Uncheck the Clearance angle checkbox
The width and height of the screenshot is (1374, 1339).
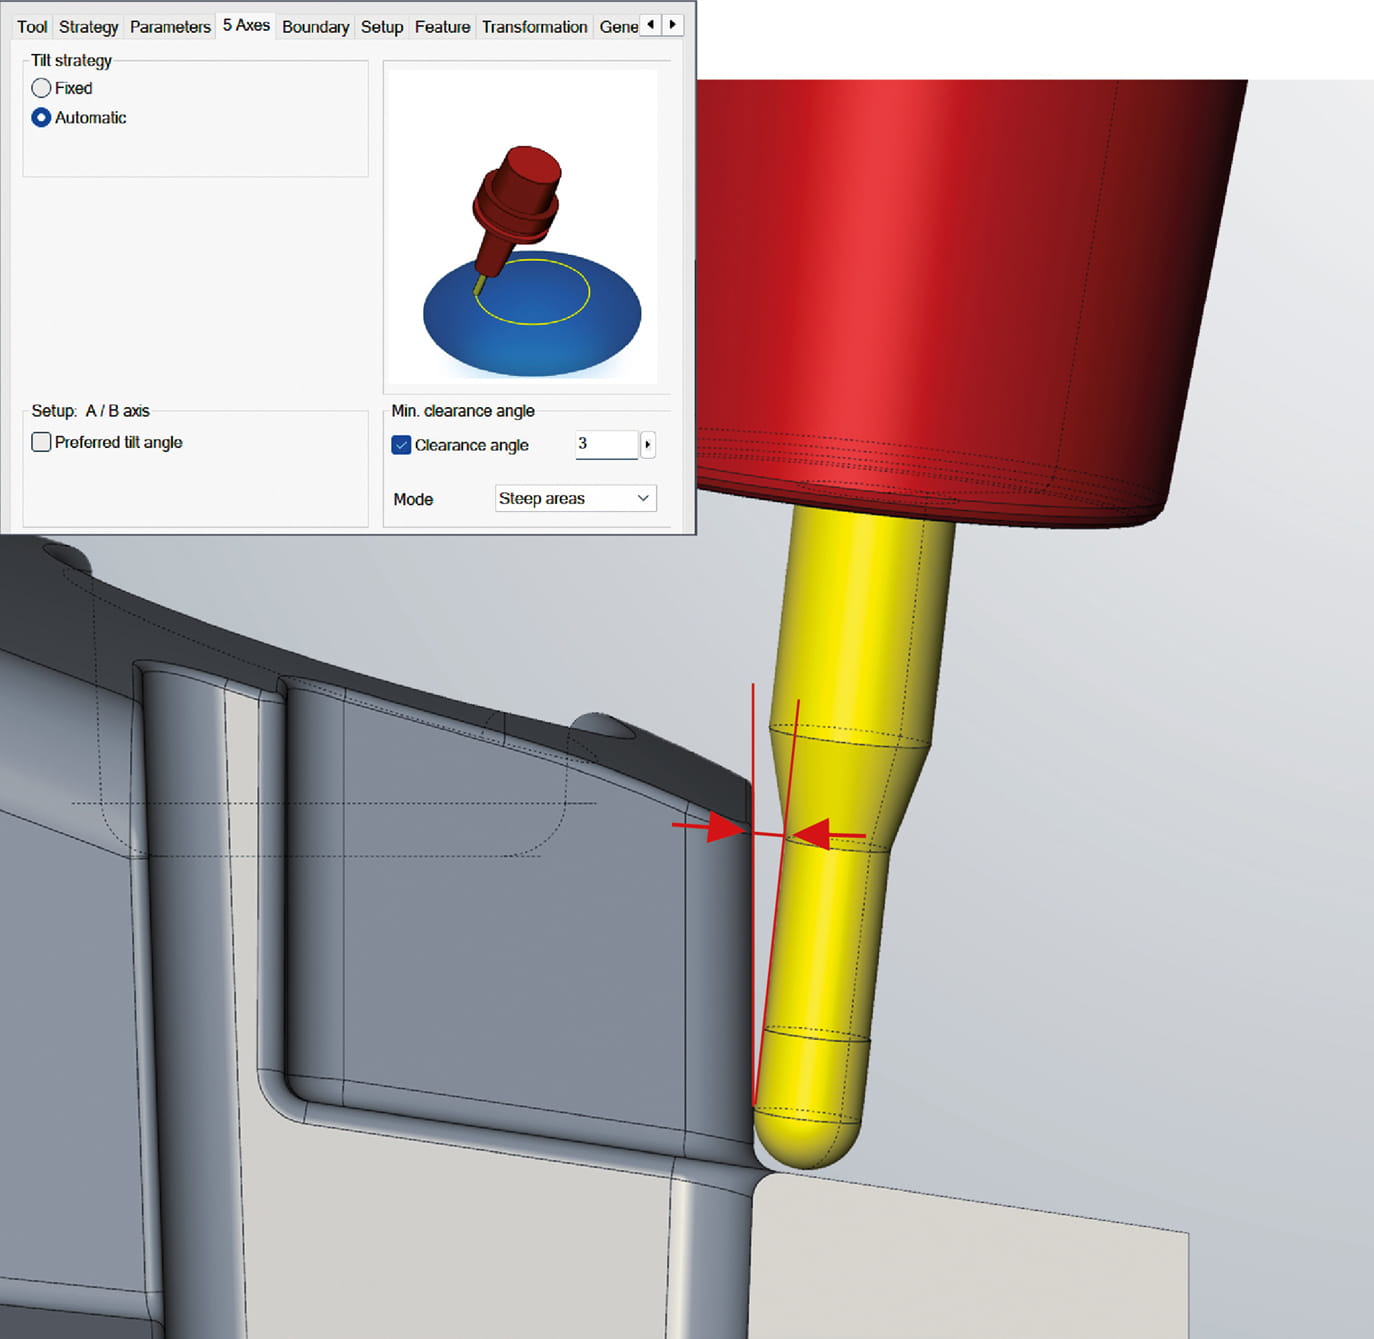pos(401,445)
